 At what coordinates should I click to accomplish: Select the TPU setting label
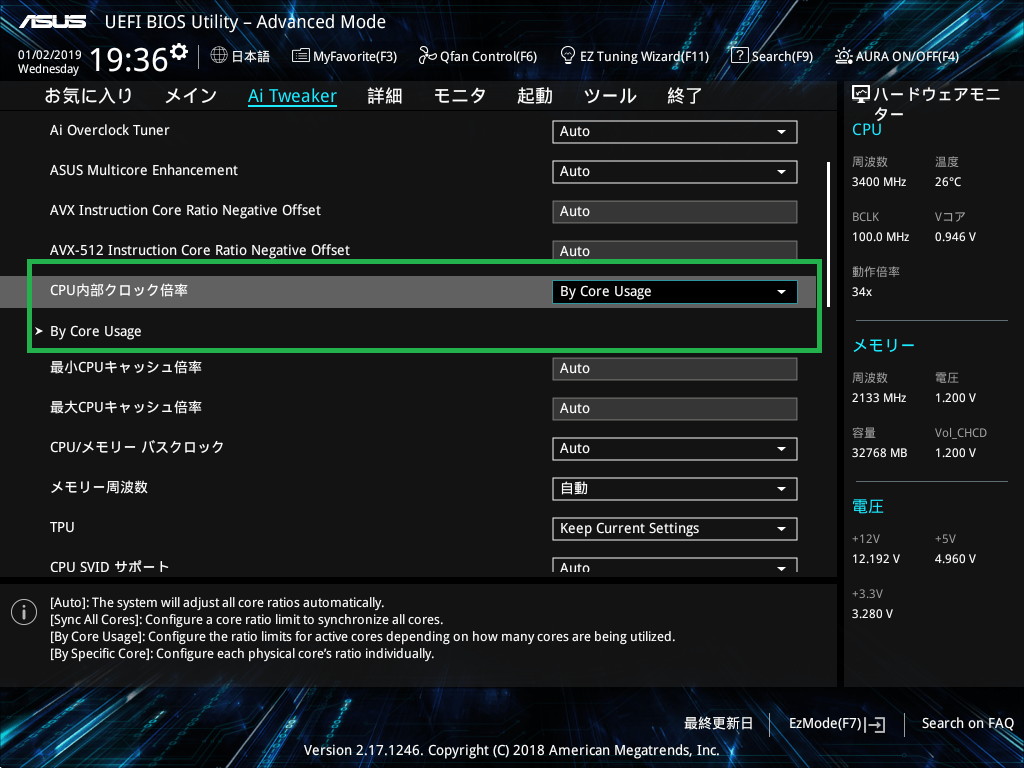point(62,527)
